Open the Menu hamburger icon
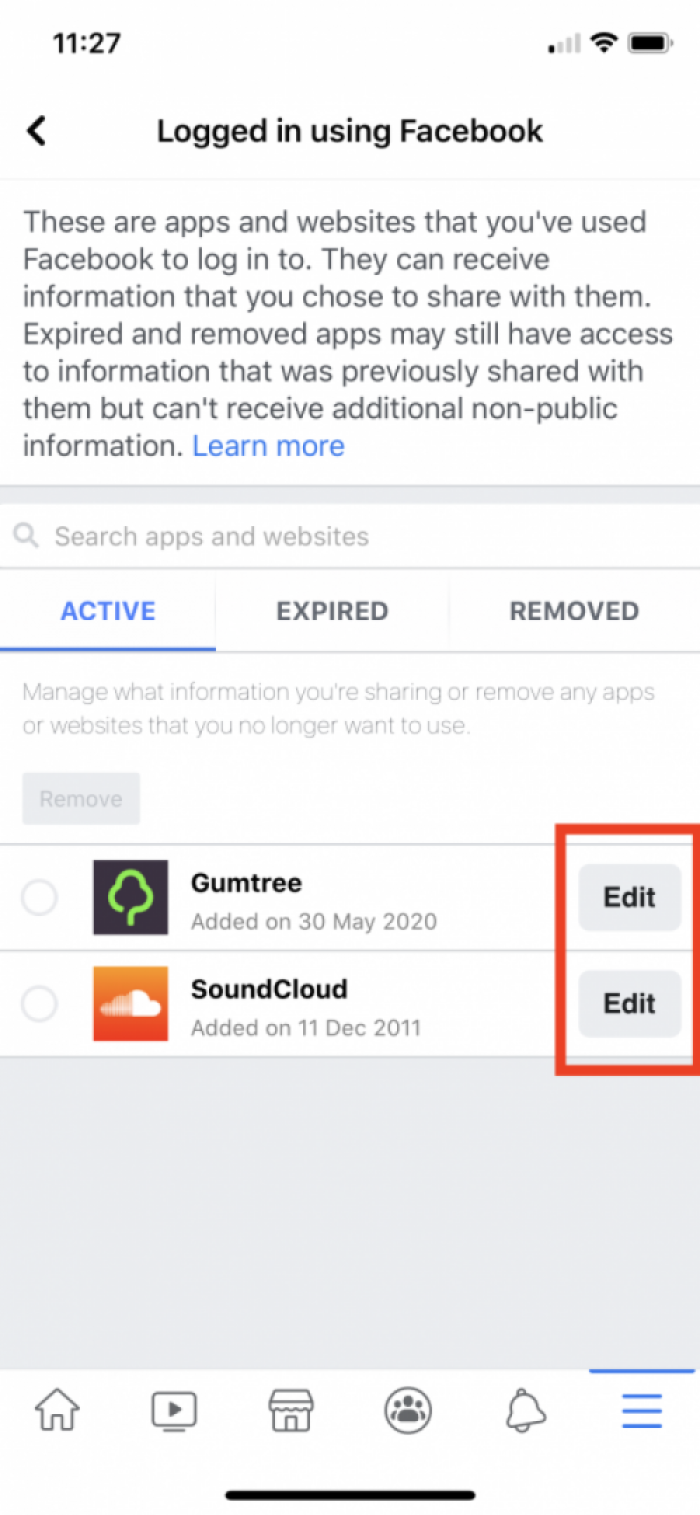This screenshot has height=1515, width=700. click(641, 1409)
